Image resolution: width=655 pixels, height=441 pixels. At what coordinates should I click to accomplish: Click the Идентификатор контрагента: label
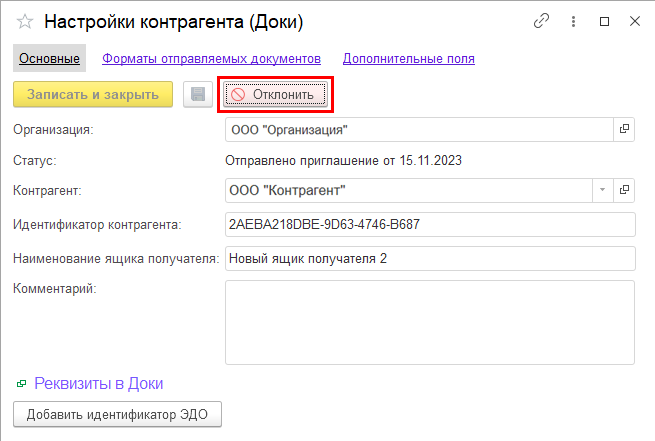(97, 225)
